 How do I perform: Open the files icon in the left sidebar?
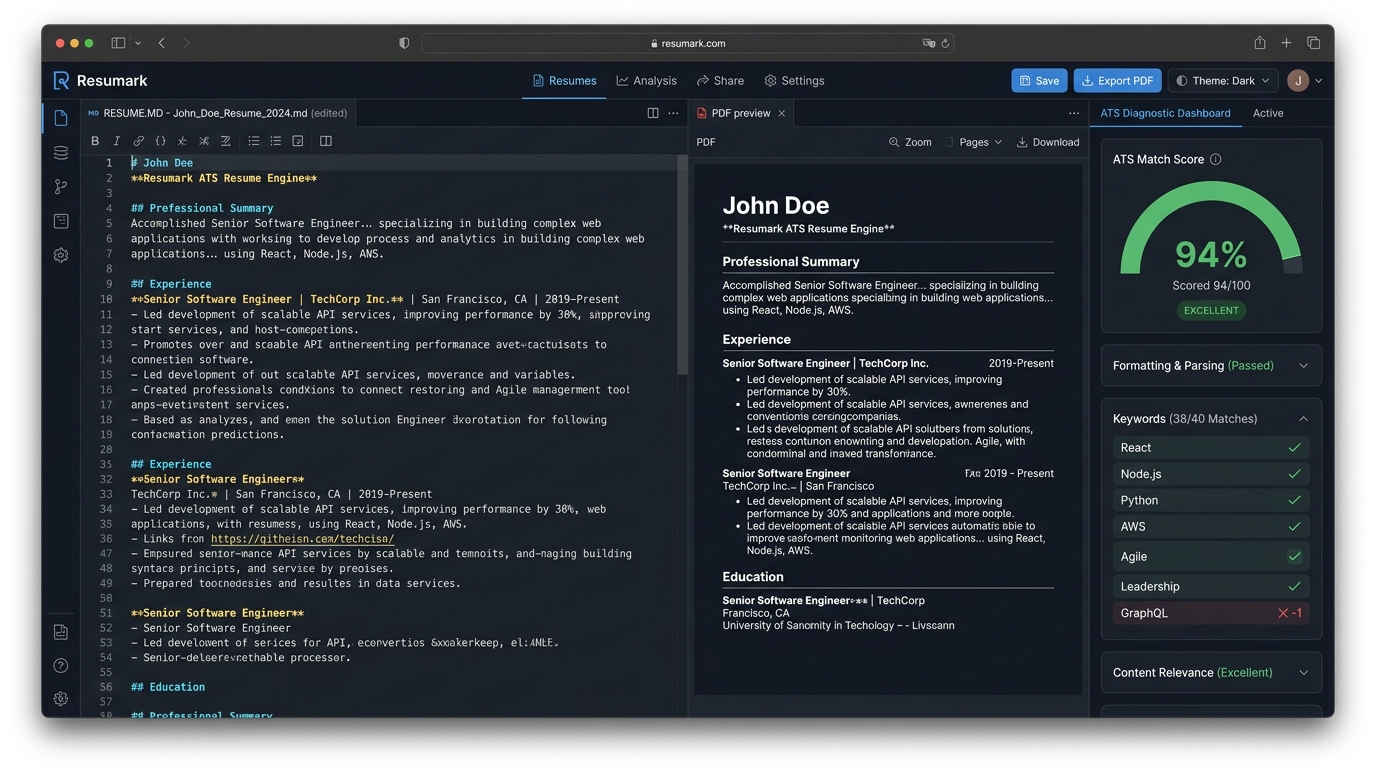pos(61,118)
